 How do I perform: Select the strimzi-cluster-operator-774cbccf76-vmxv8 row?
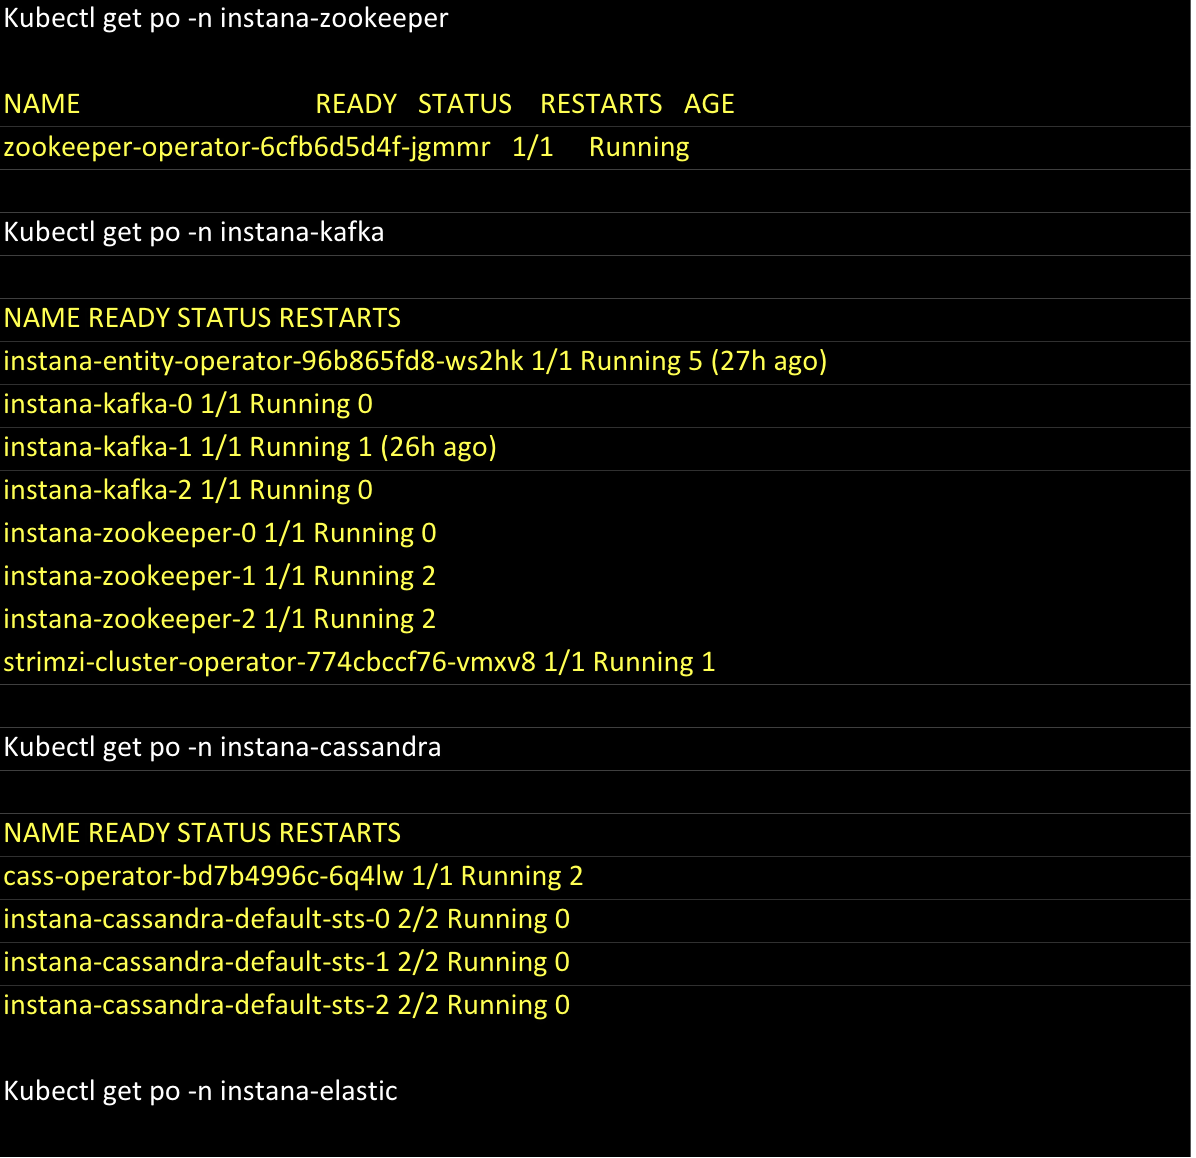click(x=359, y=661)
